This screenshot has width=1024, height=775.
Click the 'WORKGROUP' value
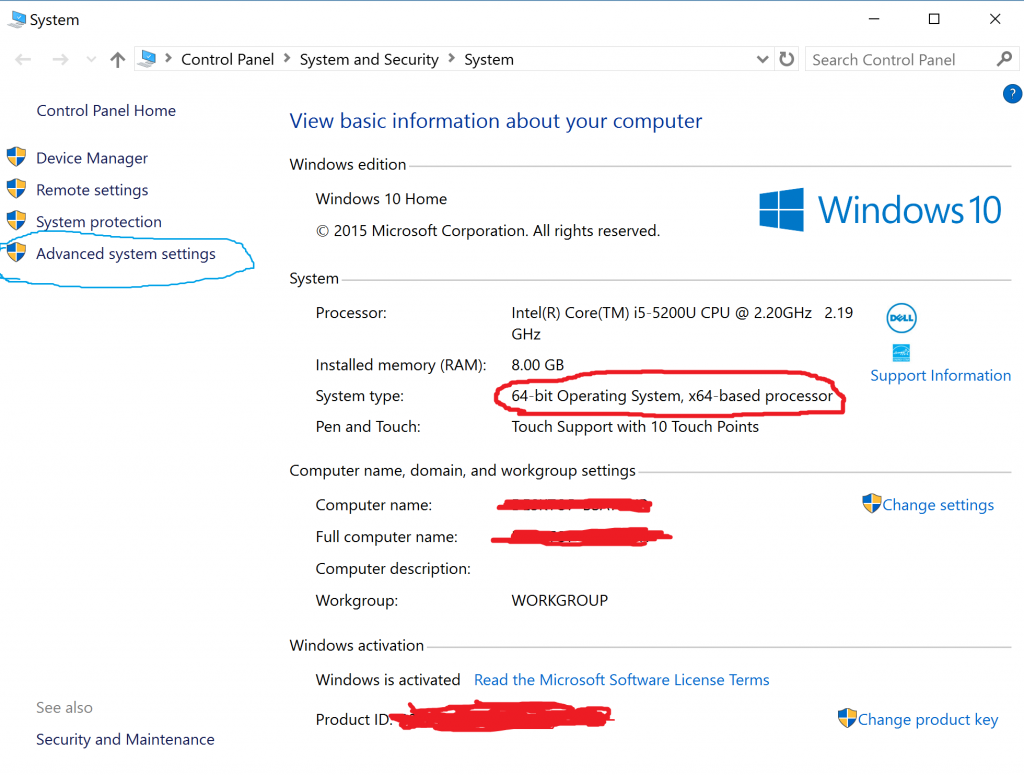pos(560,600)
